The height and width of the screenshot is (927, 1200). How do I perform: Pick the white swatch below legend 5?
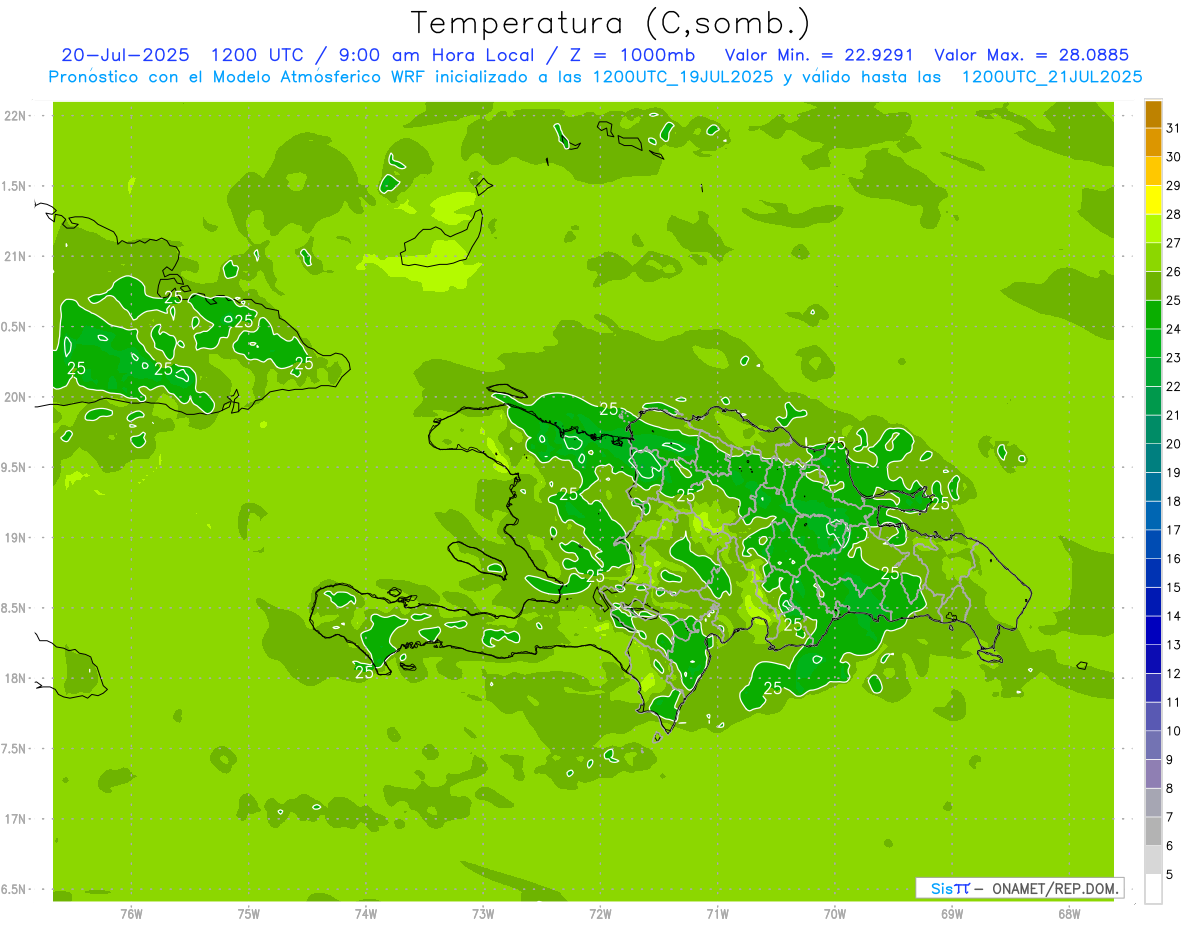point(1153,889)
